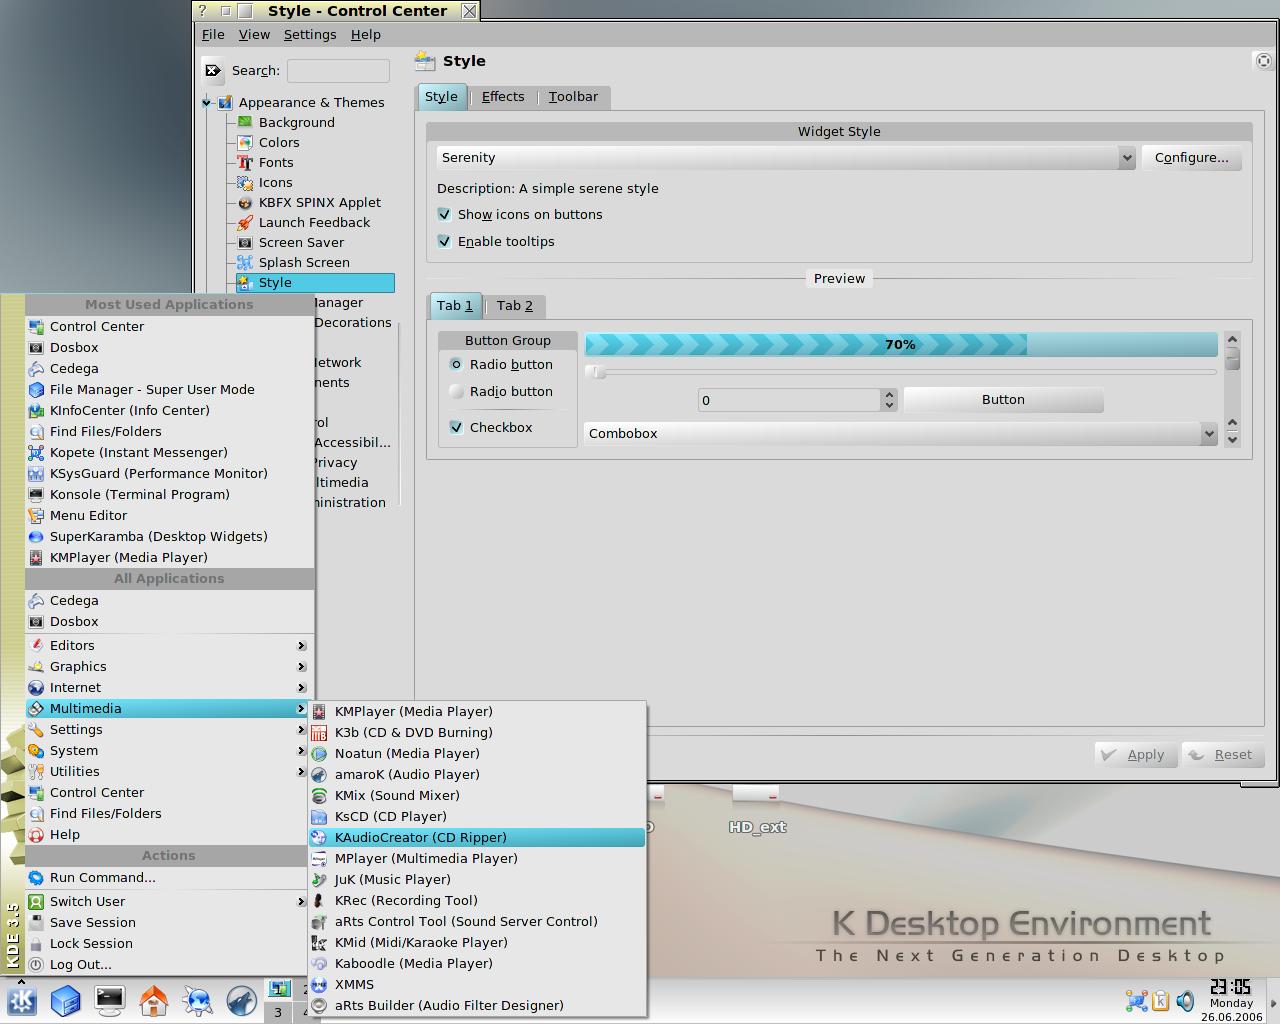Expand the Editors submenu

point(170,646)
